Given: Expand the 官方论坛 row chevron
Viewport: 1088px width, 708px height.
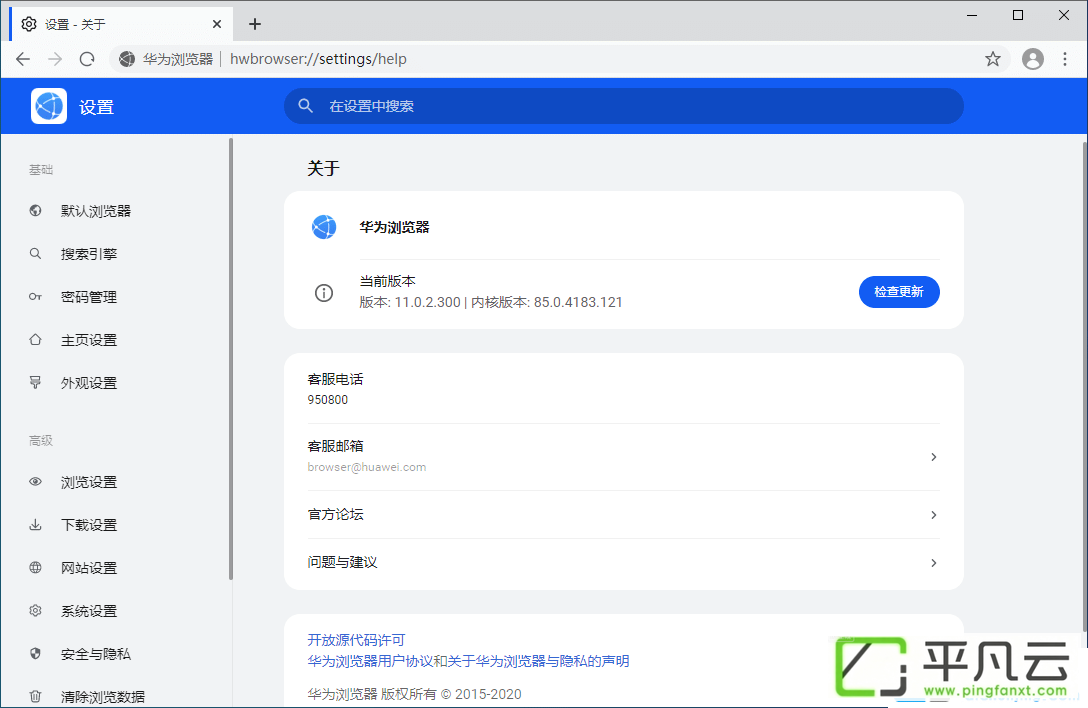Looking at the screenshot, I should point(933,515).
